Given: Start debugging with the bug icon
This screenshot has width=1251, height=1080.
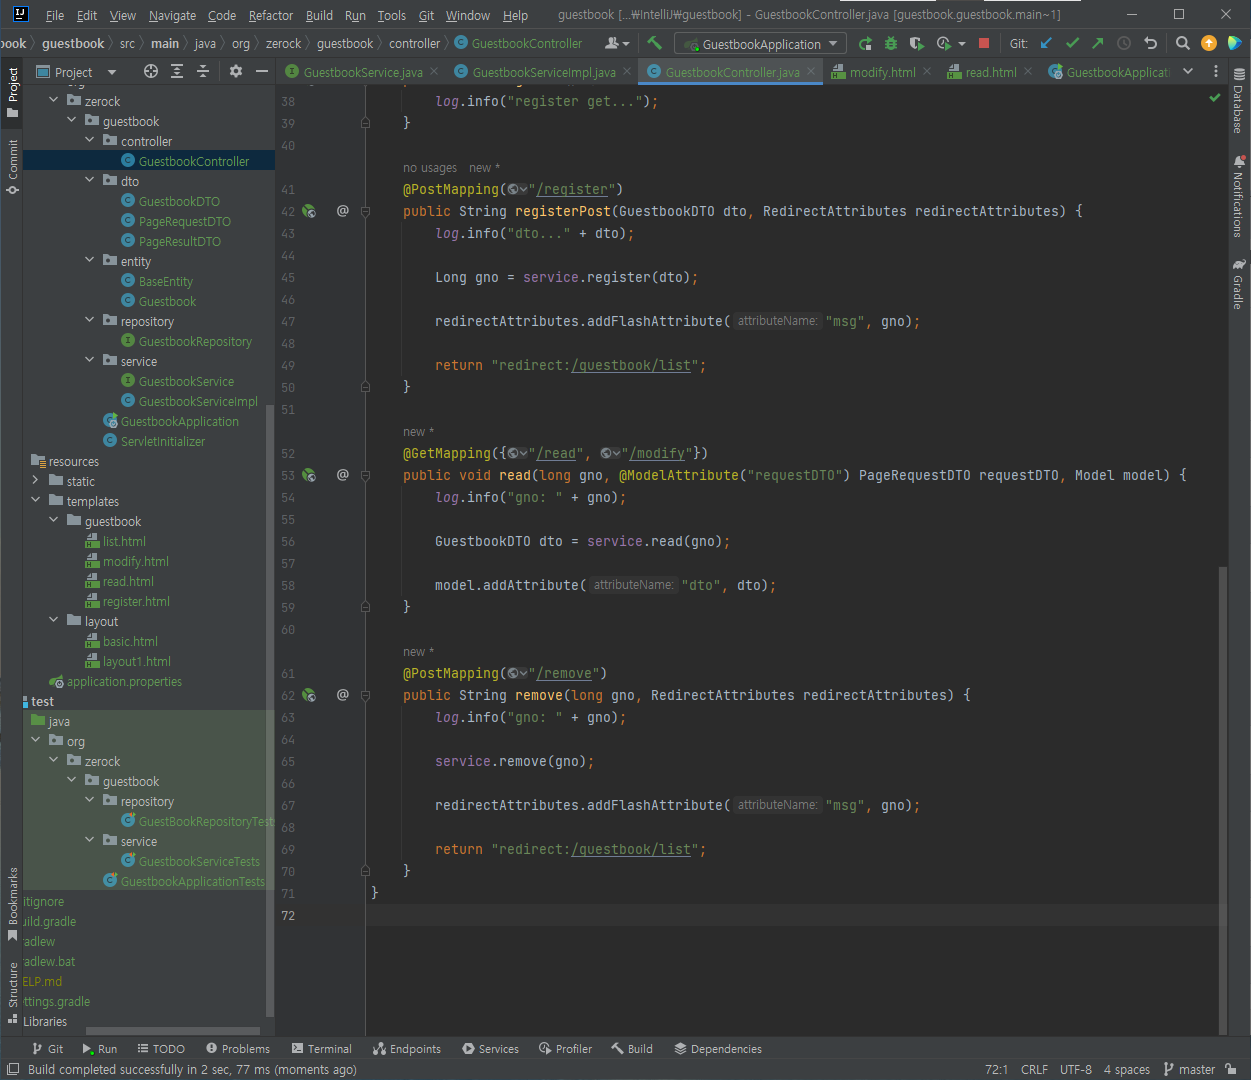Looking at the screenshot, I should pyautogui.click(x=891, y=43).
